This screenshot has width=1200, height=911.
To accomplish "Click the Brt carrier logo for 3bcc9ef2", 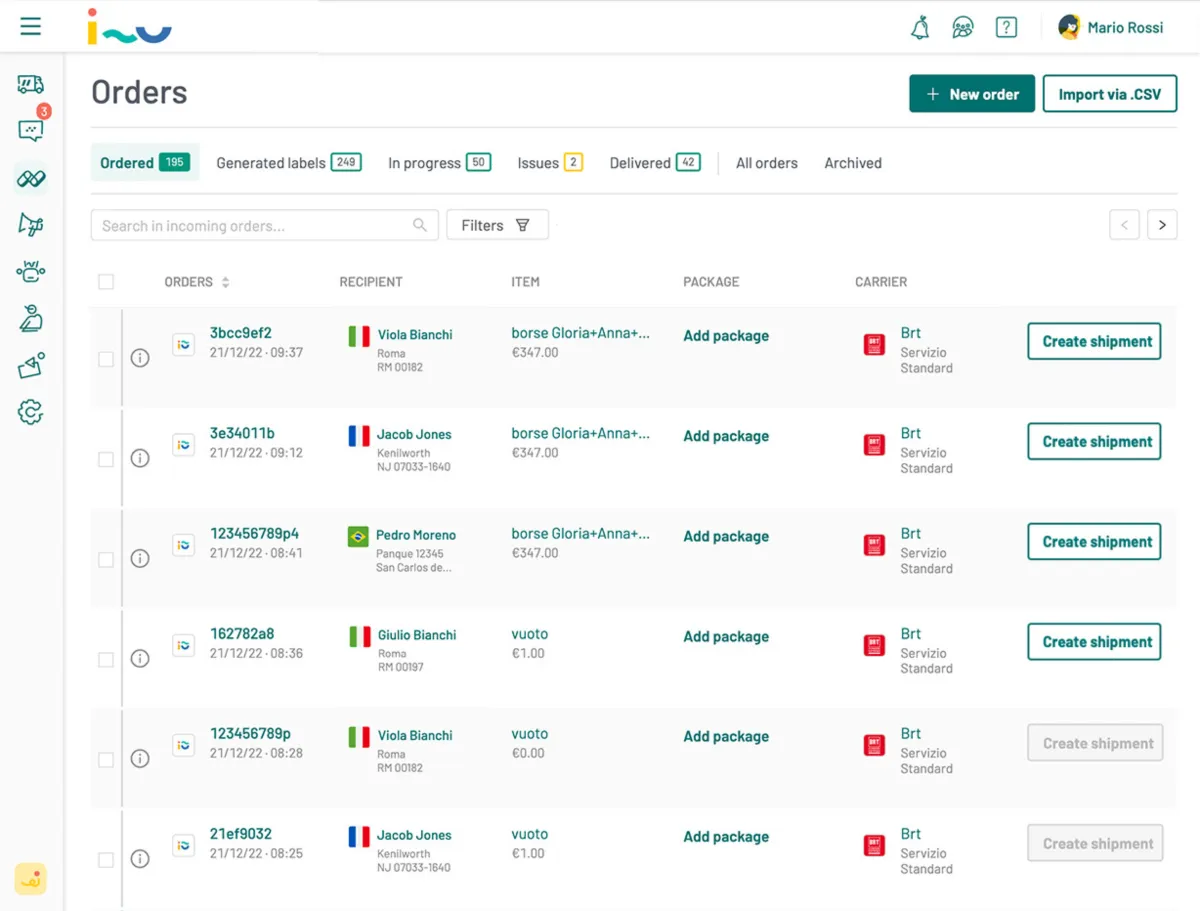I will coord(874,344).
